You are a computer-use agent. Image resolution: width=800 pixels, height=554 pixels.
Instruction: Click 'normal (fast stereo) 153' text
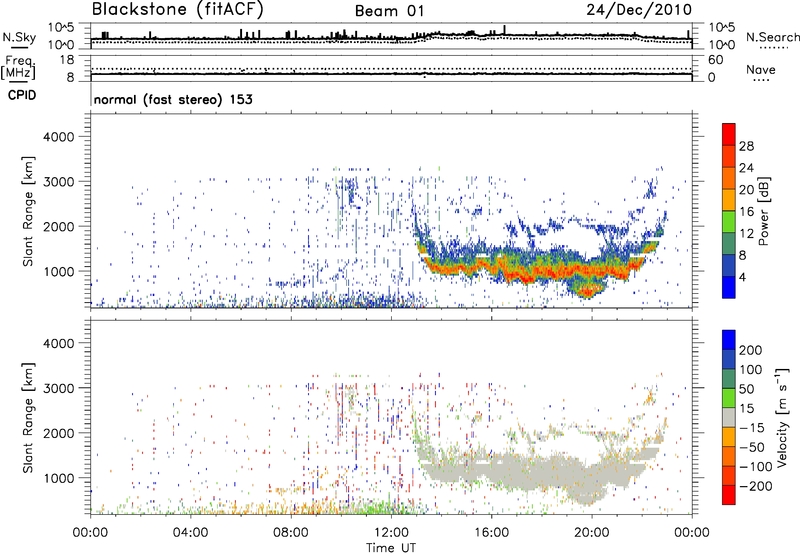point(173,99)
